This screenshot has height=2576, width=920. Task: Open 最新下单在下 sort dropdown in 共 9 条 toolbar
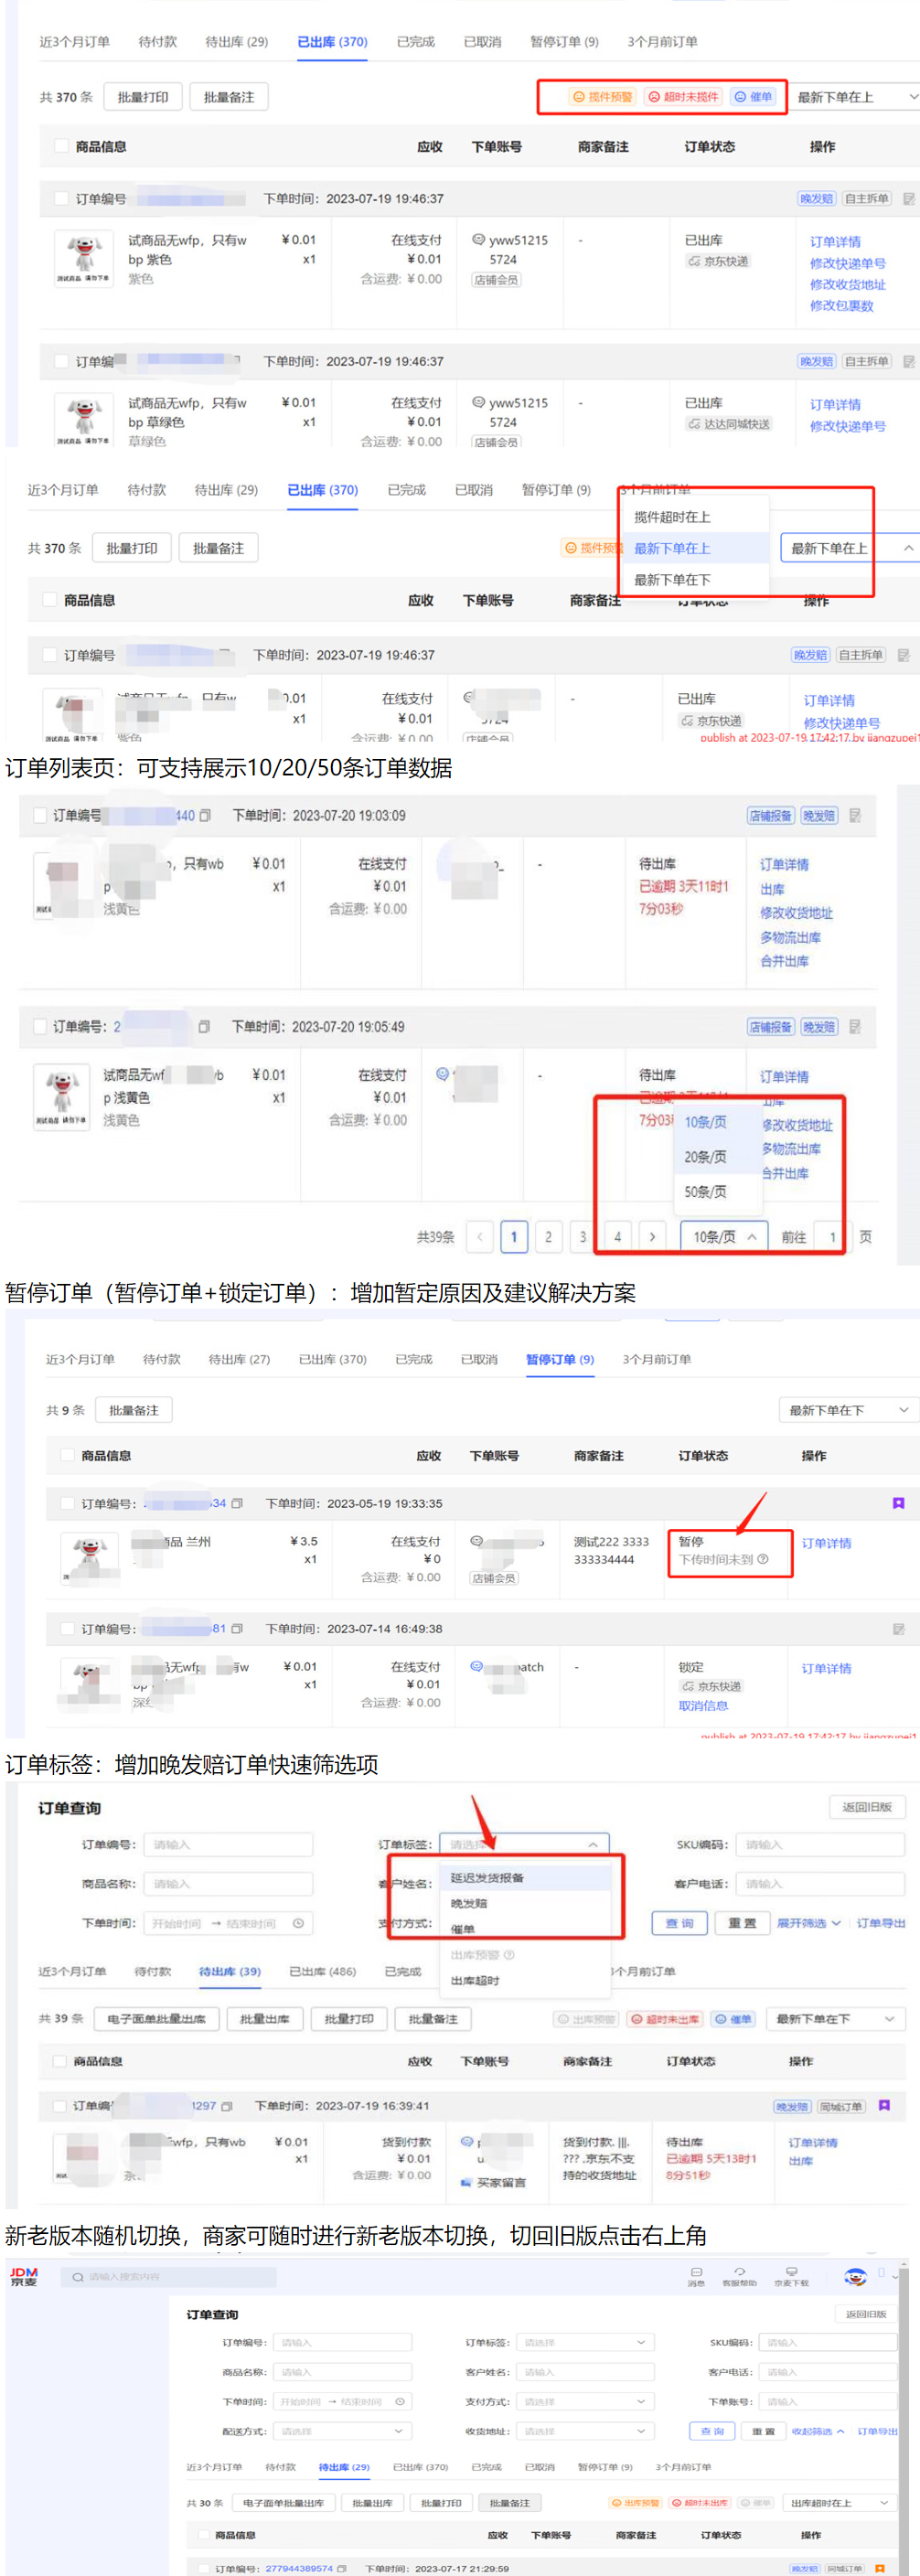848,1409
